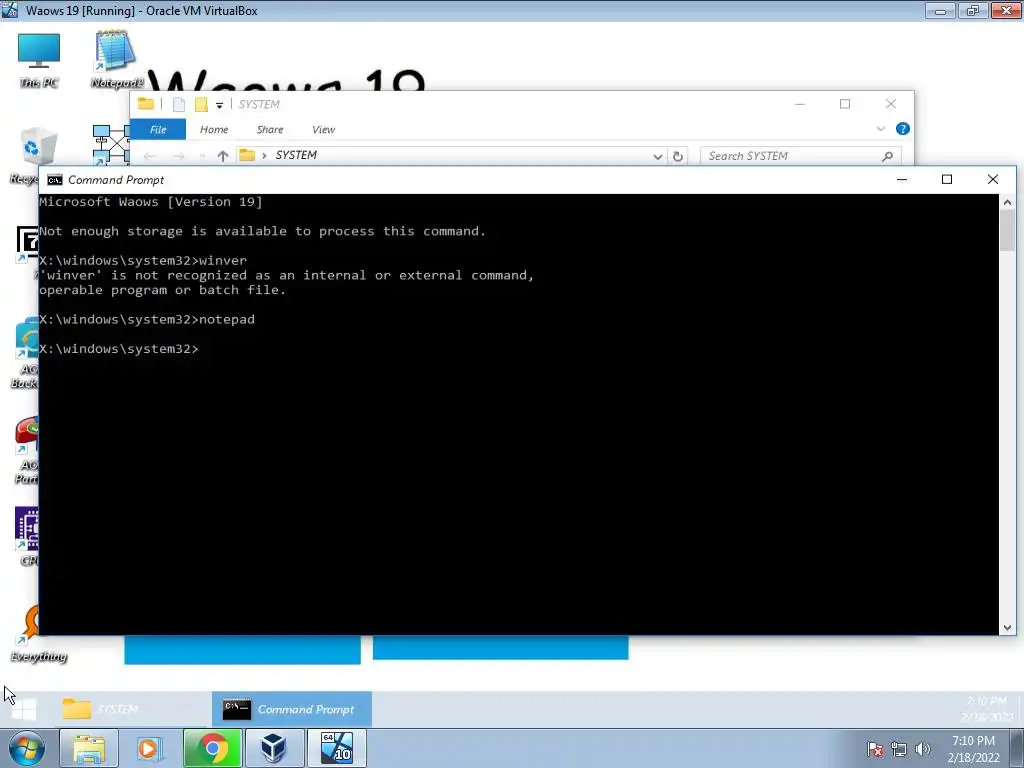Click the SYSTEM breadcrumb in address bar
Image resolution: width=1024 pixels, height=768 pixels.
tap(296, 155)
